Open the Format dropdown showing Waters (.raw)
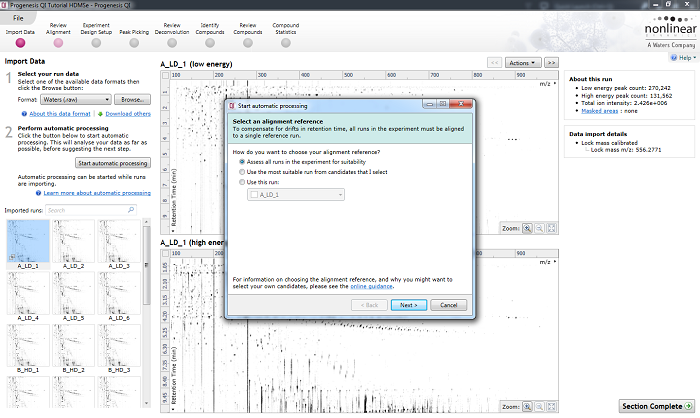This screenshot has width=700, height=418. pos(75,100)
